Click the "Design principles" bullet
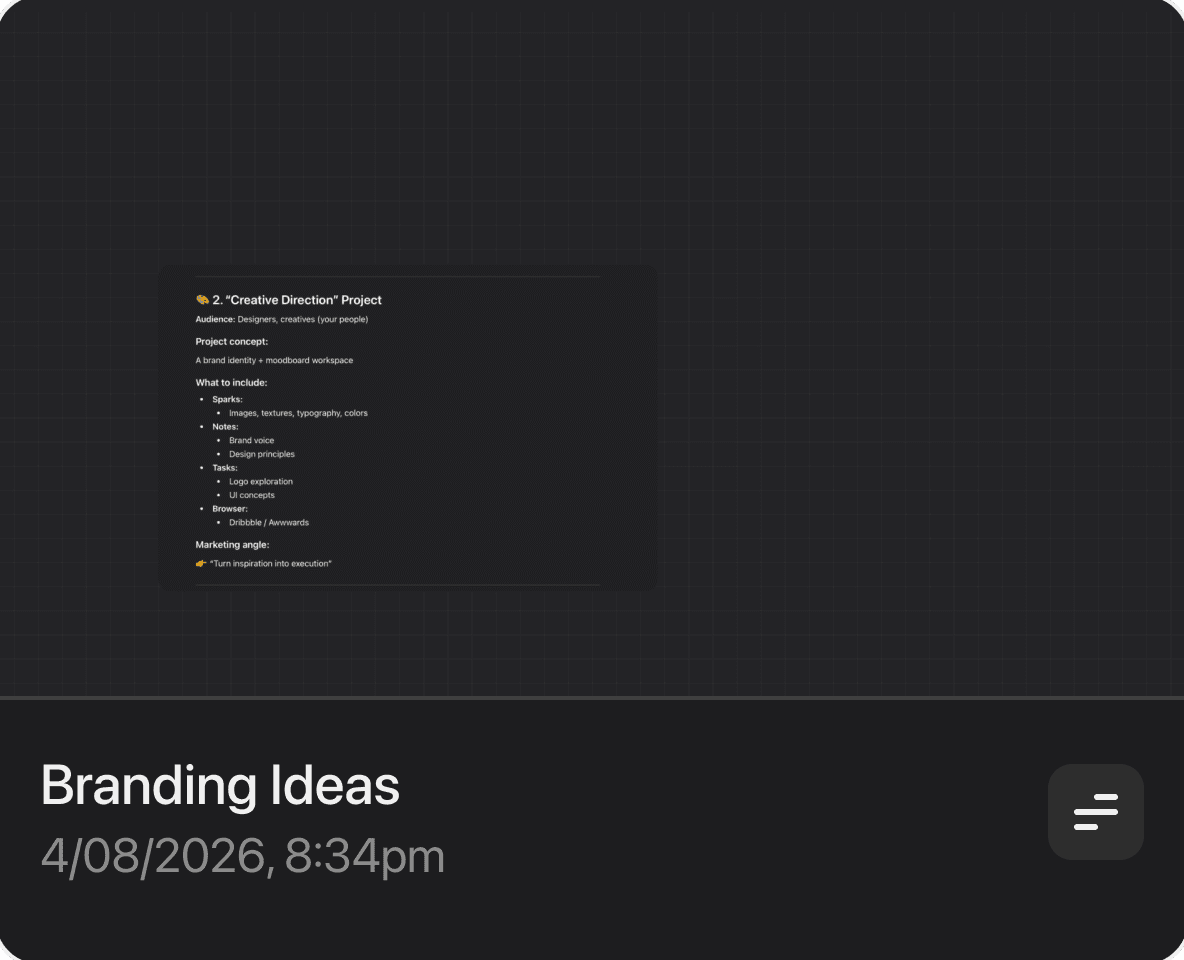 point(262,454)
